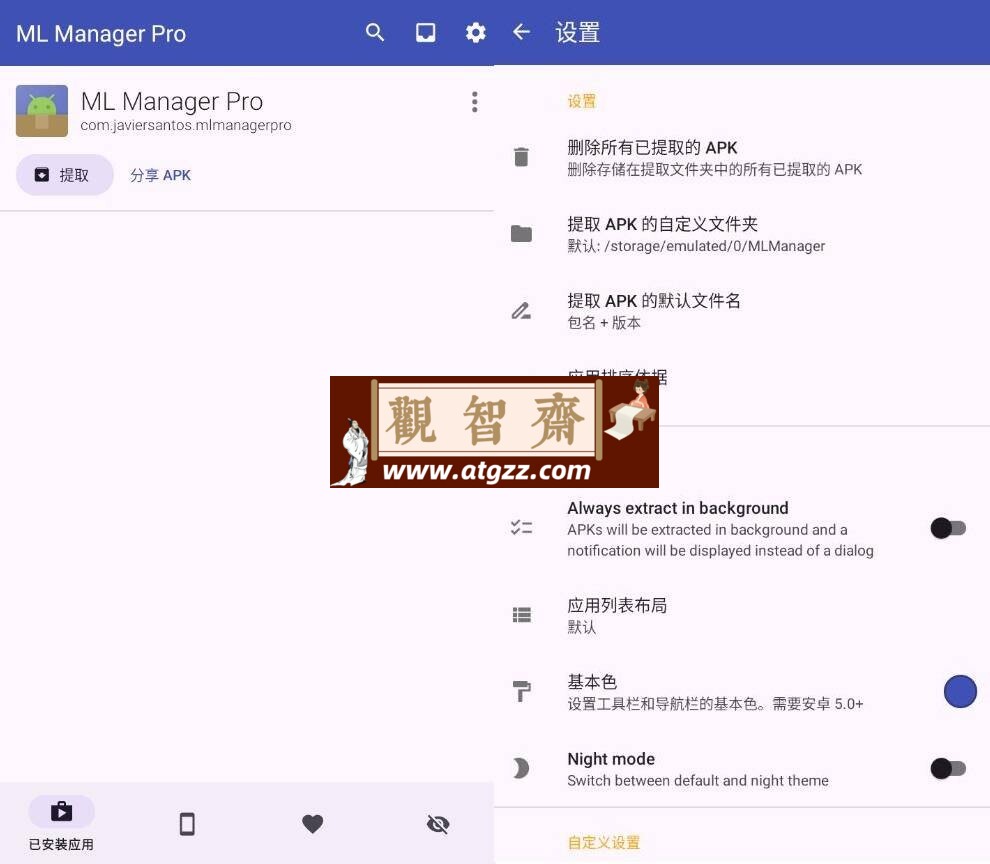Select Night mode setting label
The height and width of the screenshot is (864, 990).
click(x=611, y=759)
